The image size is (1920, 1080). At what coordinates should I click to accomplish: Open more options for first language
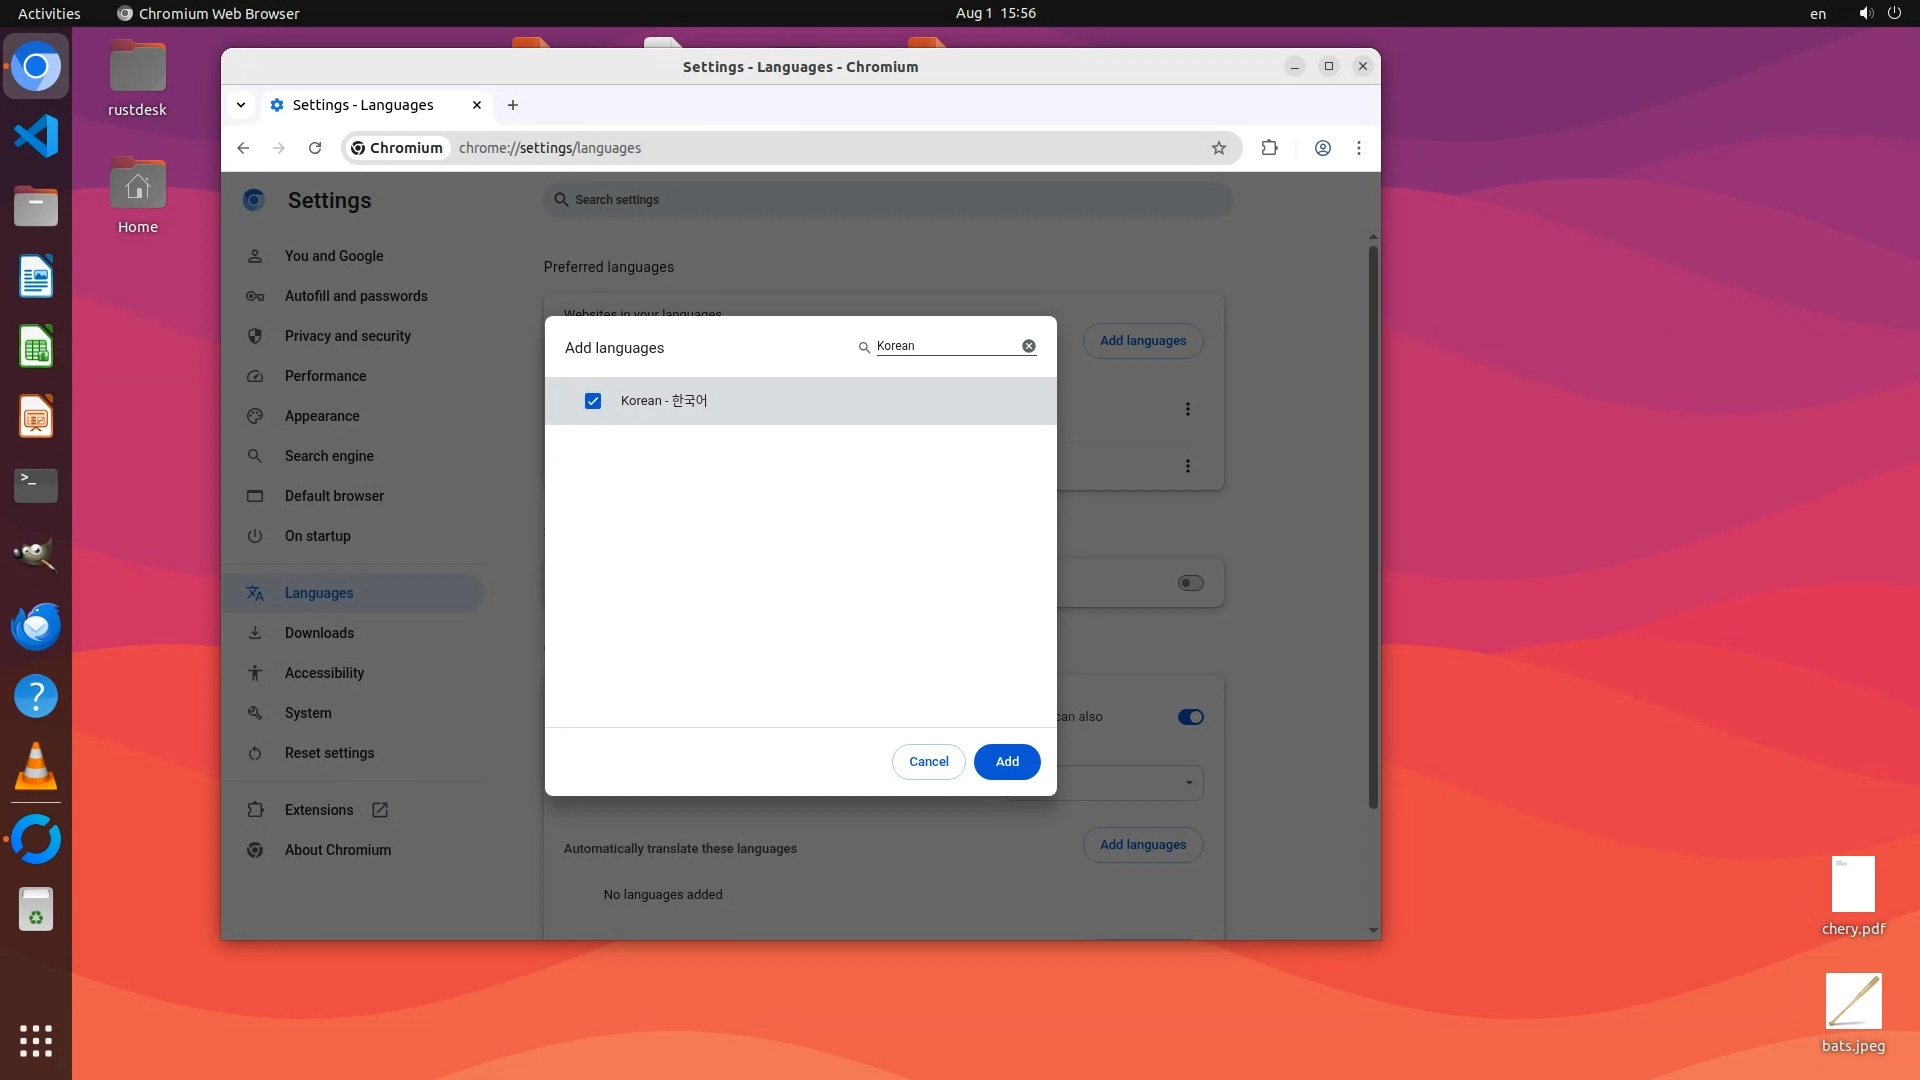[1187, 409]
